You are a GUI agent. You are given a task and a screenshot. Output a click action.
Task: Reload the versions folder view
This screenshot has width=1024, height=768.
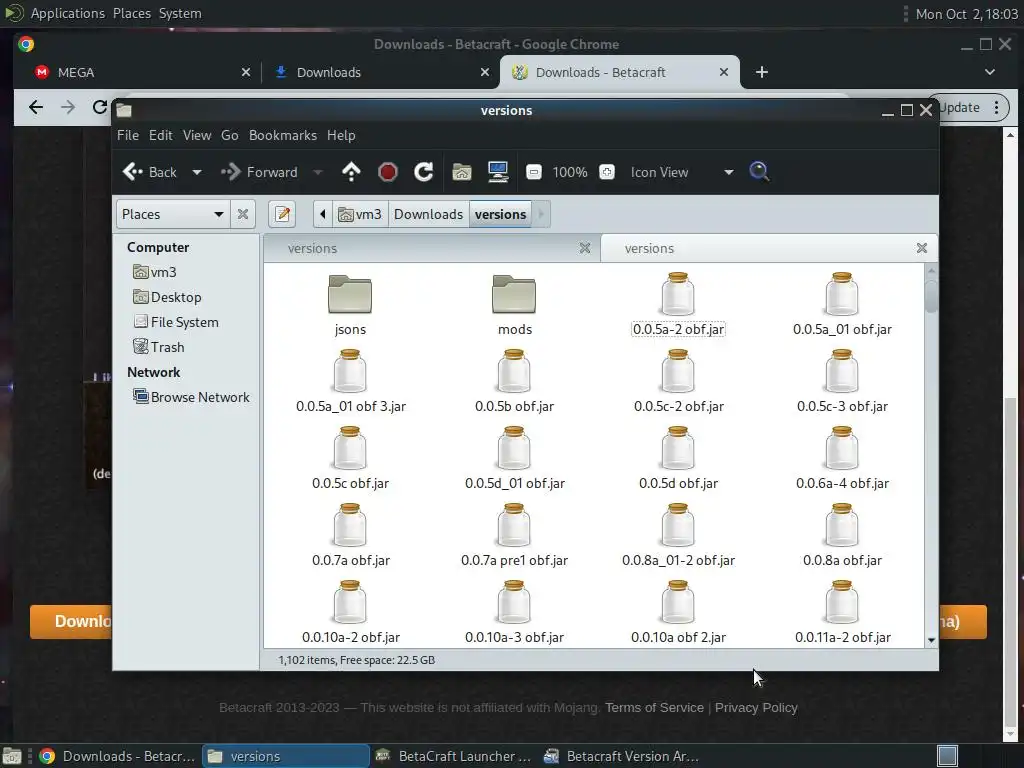(424, 172)
